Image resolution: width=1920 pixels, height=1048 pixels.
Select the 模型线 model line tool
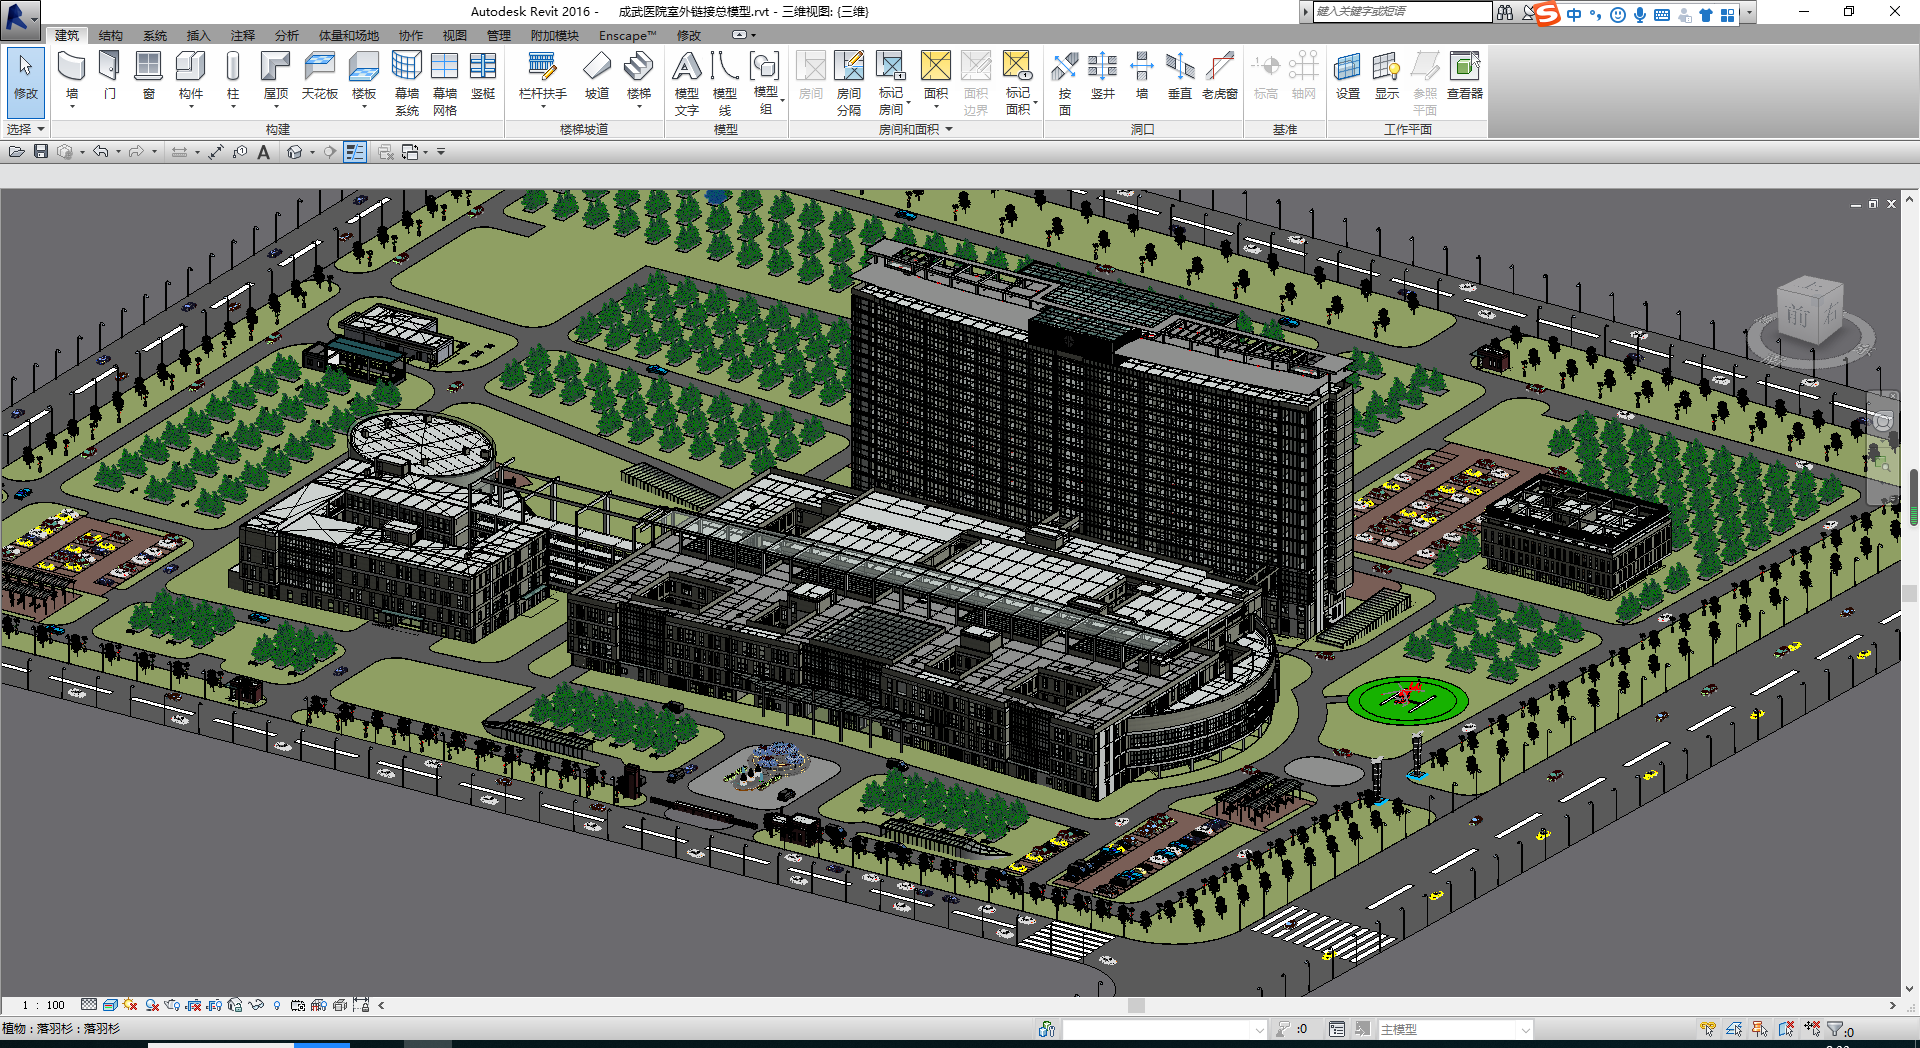[x=725, y=83]
